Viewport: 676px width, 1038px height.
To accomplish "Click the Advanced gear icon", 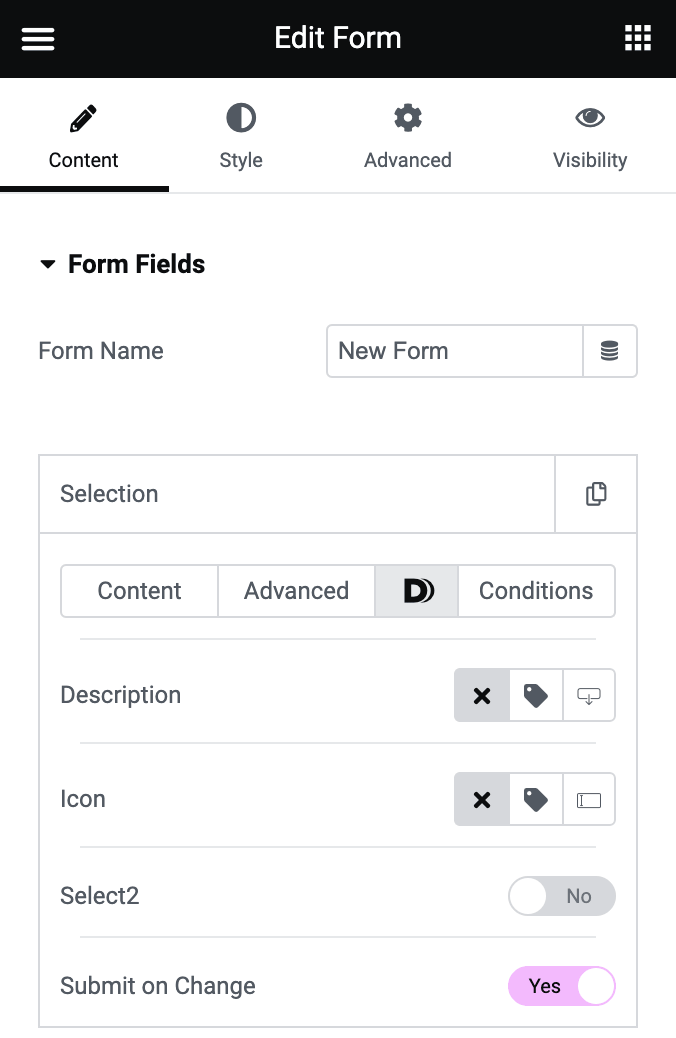I will [408, 117].
